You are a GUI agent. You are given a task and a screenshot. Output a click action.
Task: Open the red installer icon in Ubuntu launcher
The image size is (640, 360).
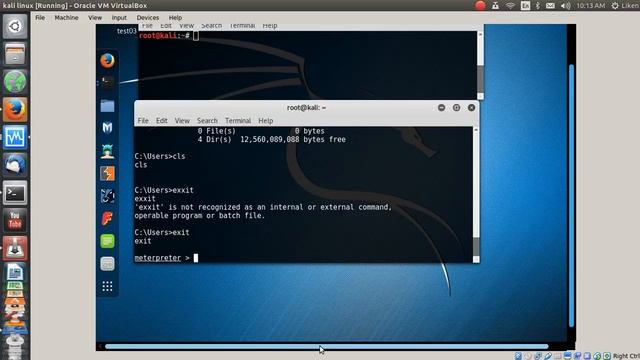(x=15, y=248)
